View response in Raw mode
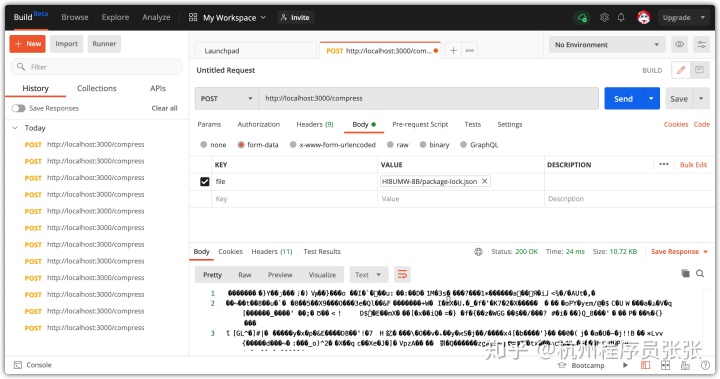Viewport: 720px width, 379px height. (x=245, y=275)
